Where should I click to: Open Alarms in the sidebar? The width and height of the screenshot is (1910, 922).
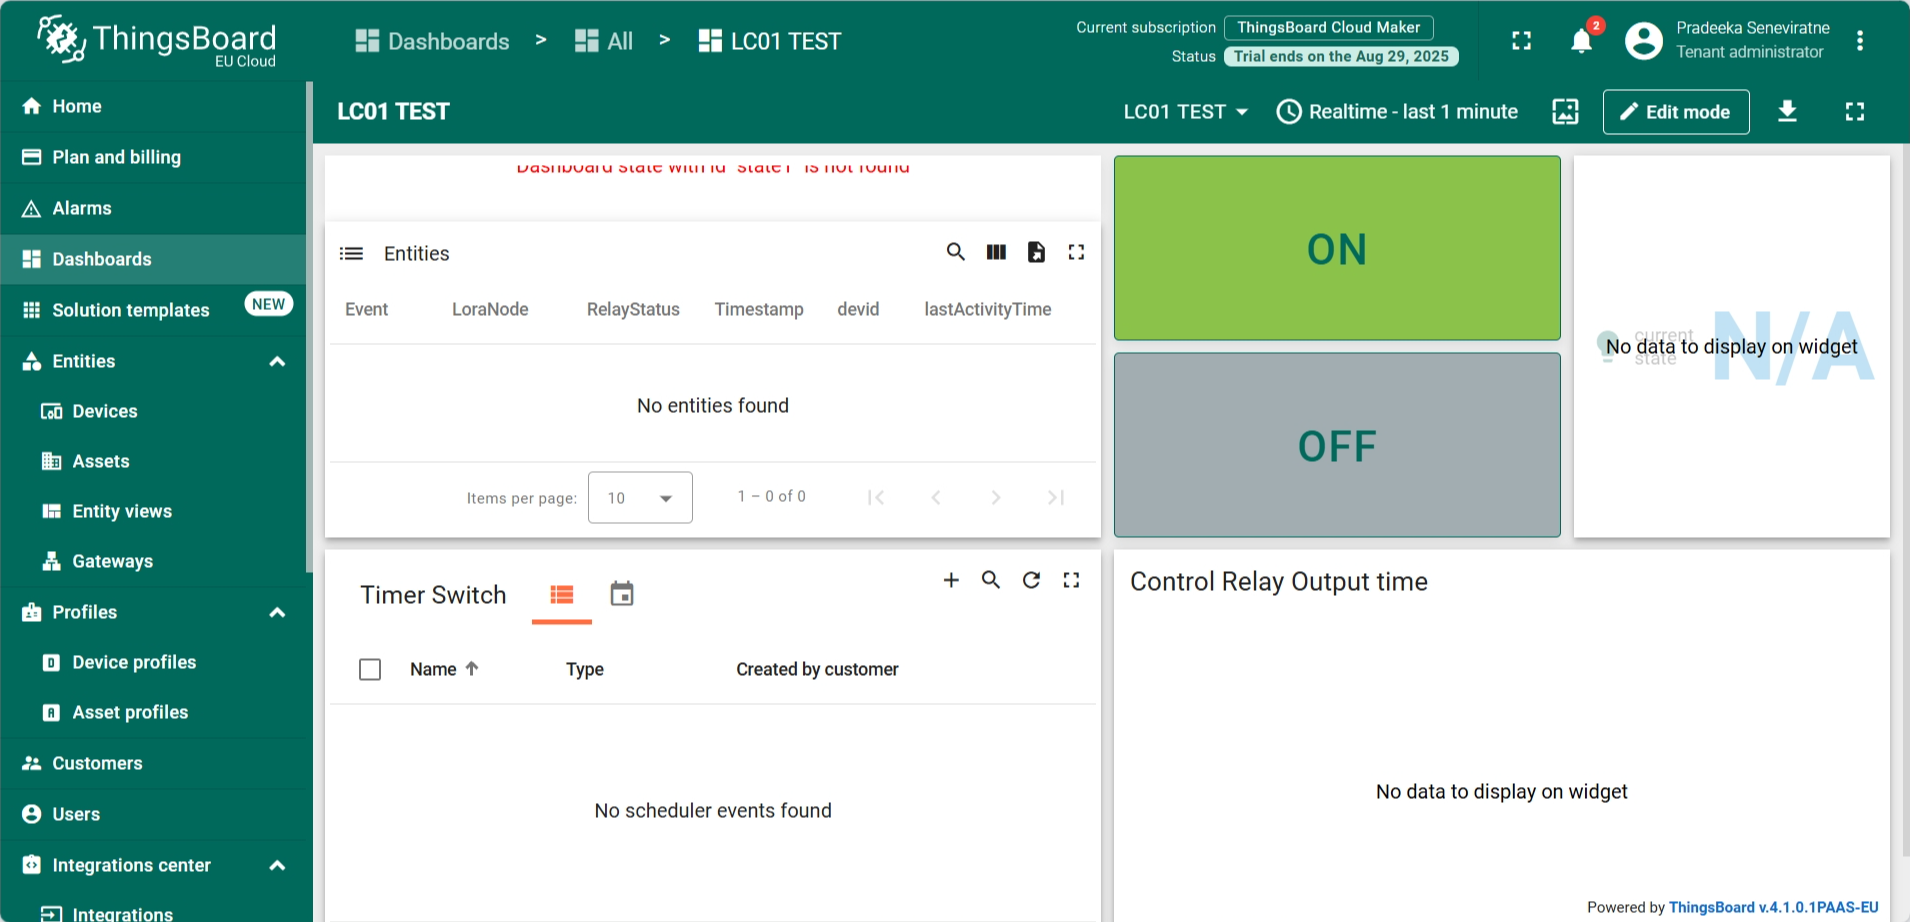click(x=153, y=208)
